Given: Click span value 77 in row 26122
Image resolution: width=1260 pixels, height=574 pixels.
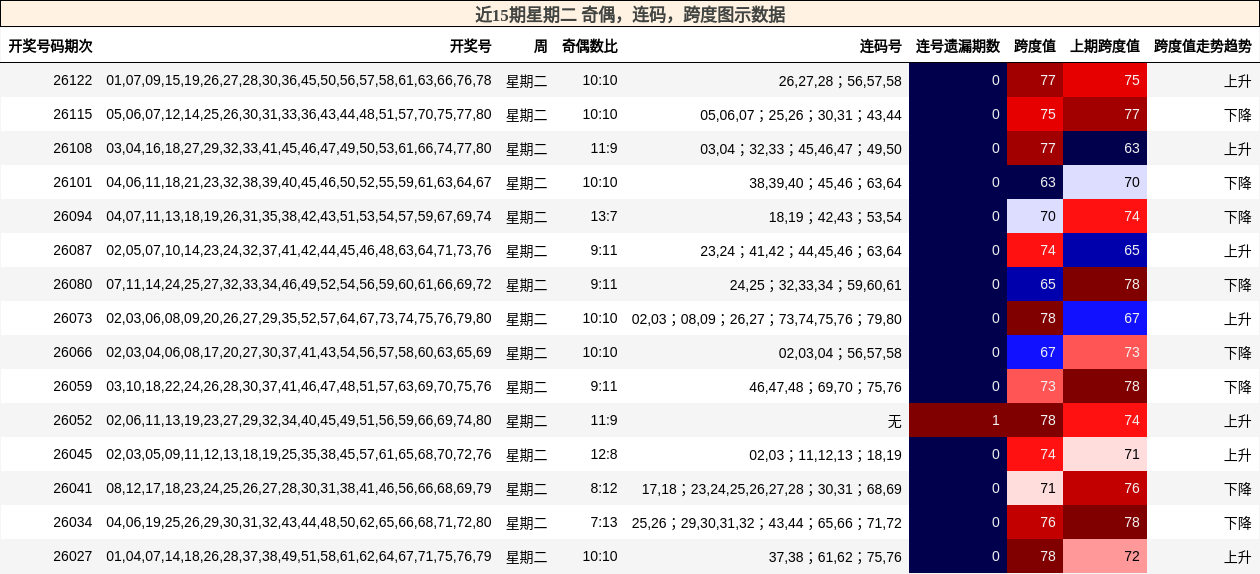Looking at the screenshot, I should point(1035,80).
